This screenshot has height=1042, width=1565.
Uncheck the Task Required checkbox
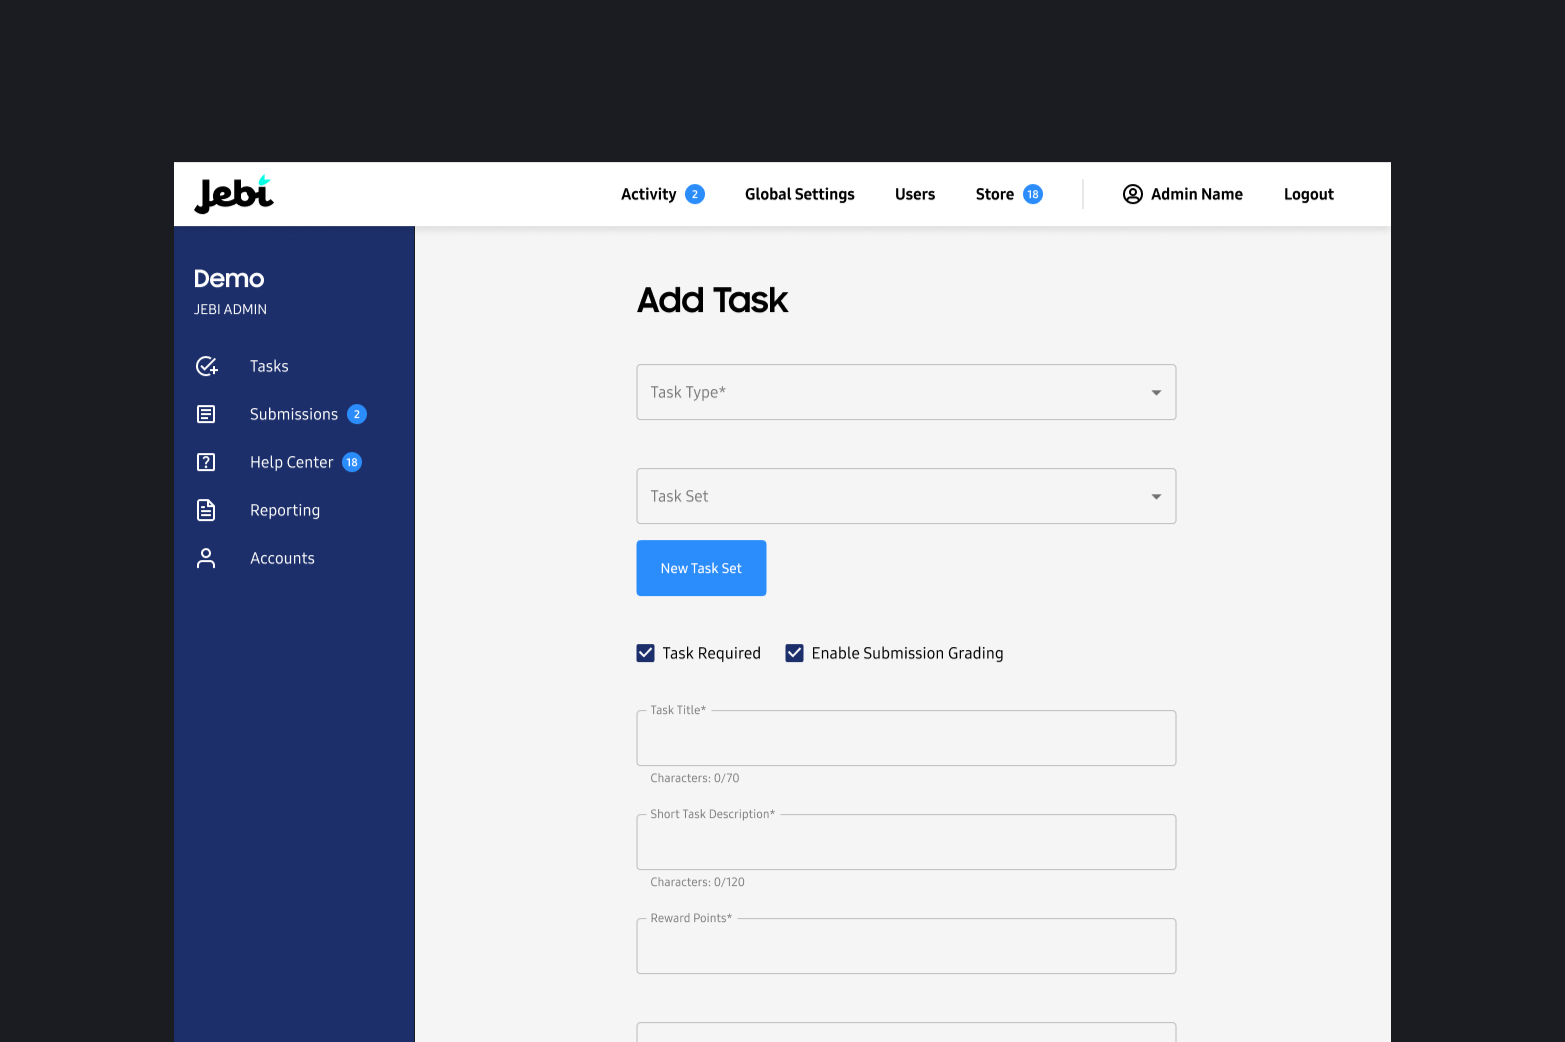coord(646,653)
